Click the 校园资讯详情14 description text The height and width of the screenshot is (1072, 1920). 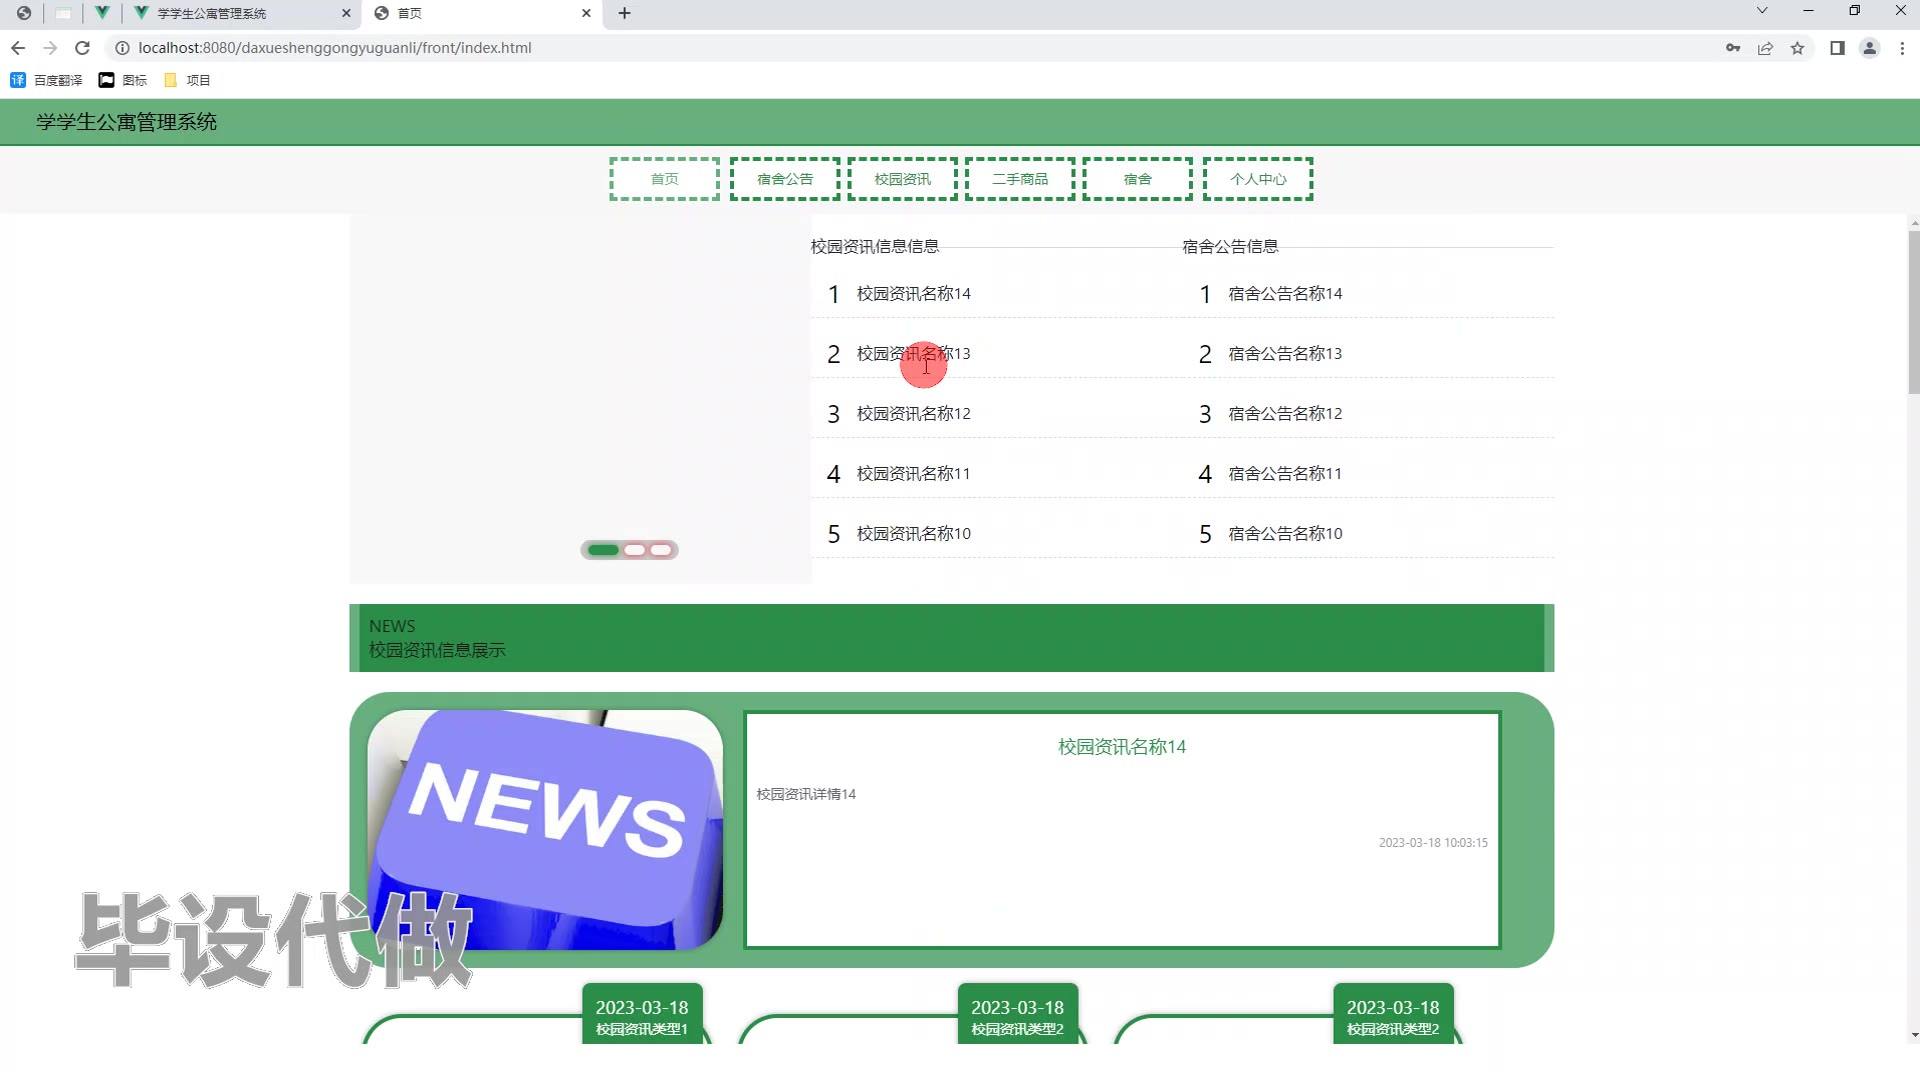[806, 794]
